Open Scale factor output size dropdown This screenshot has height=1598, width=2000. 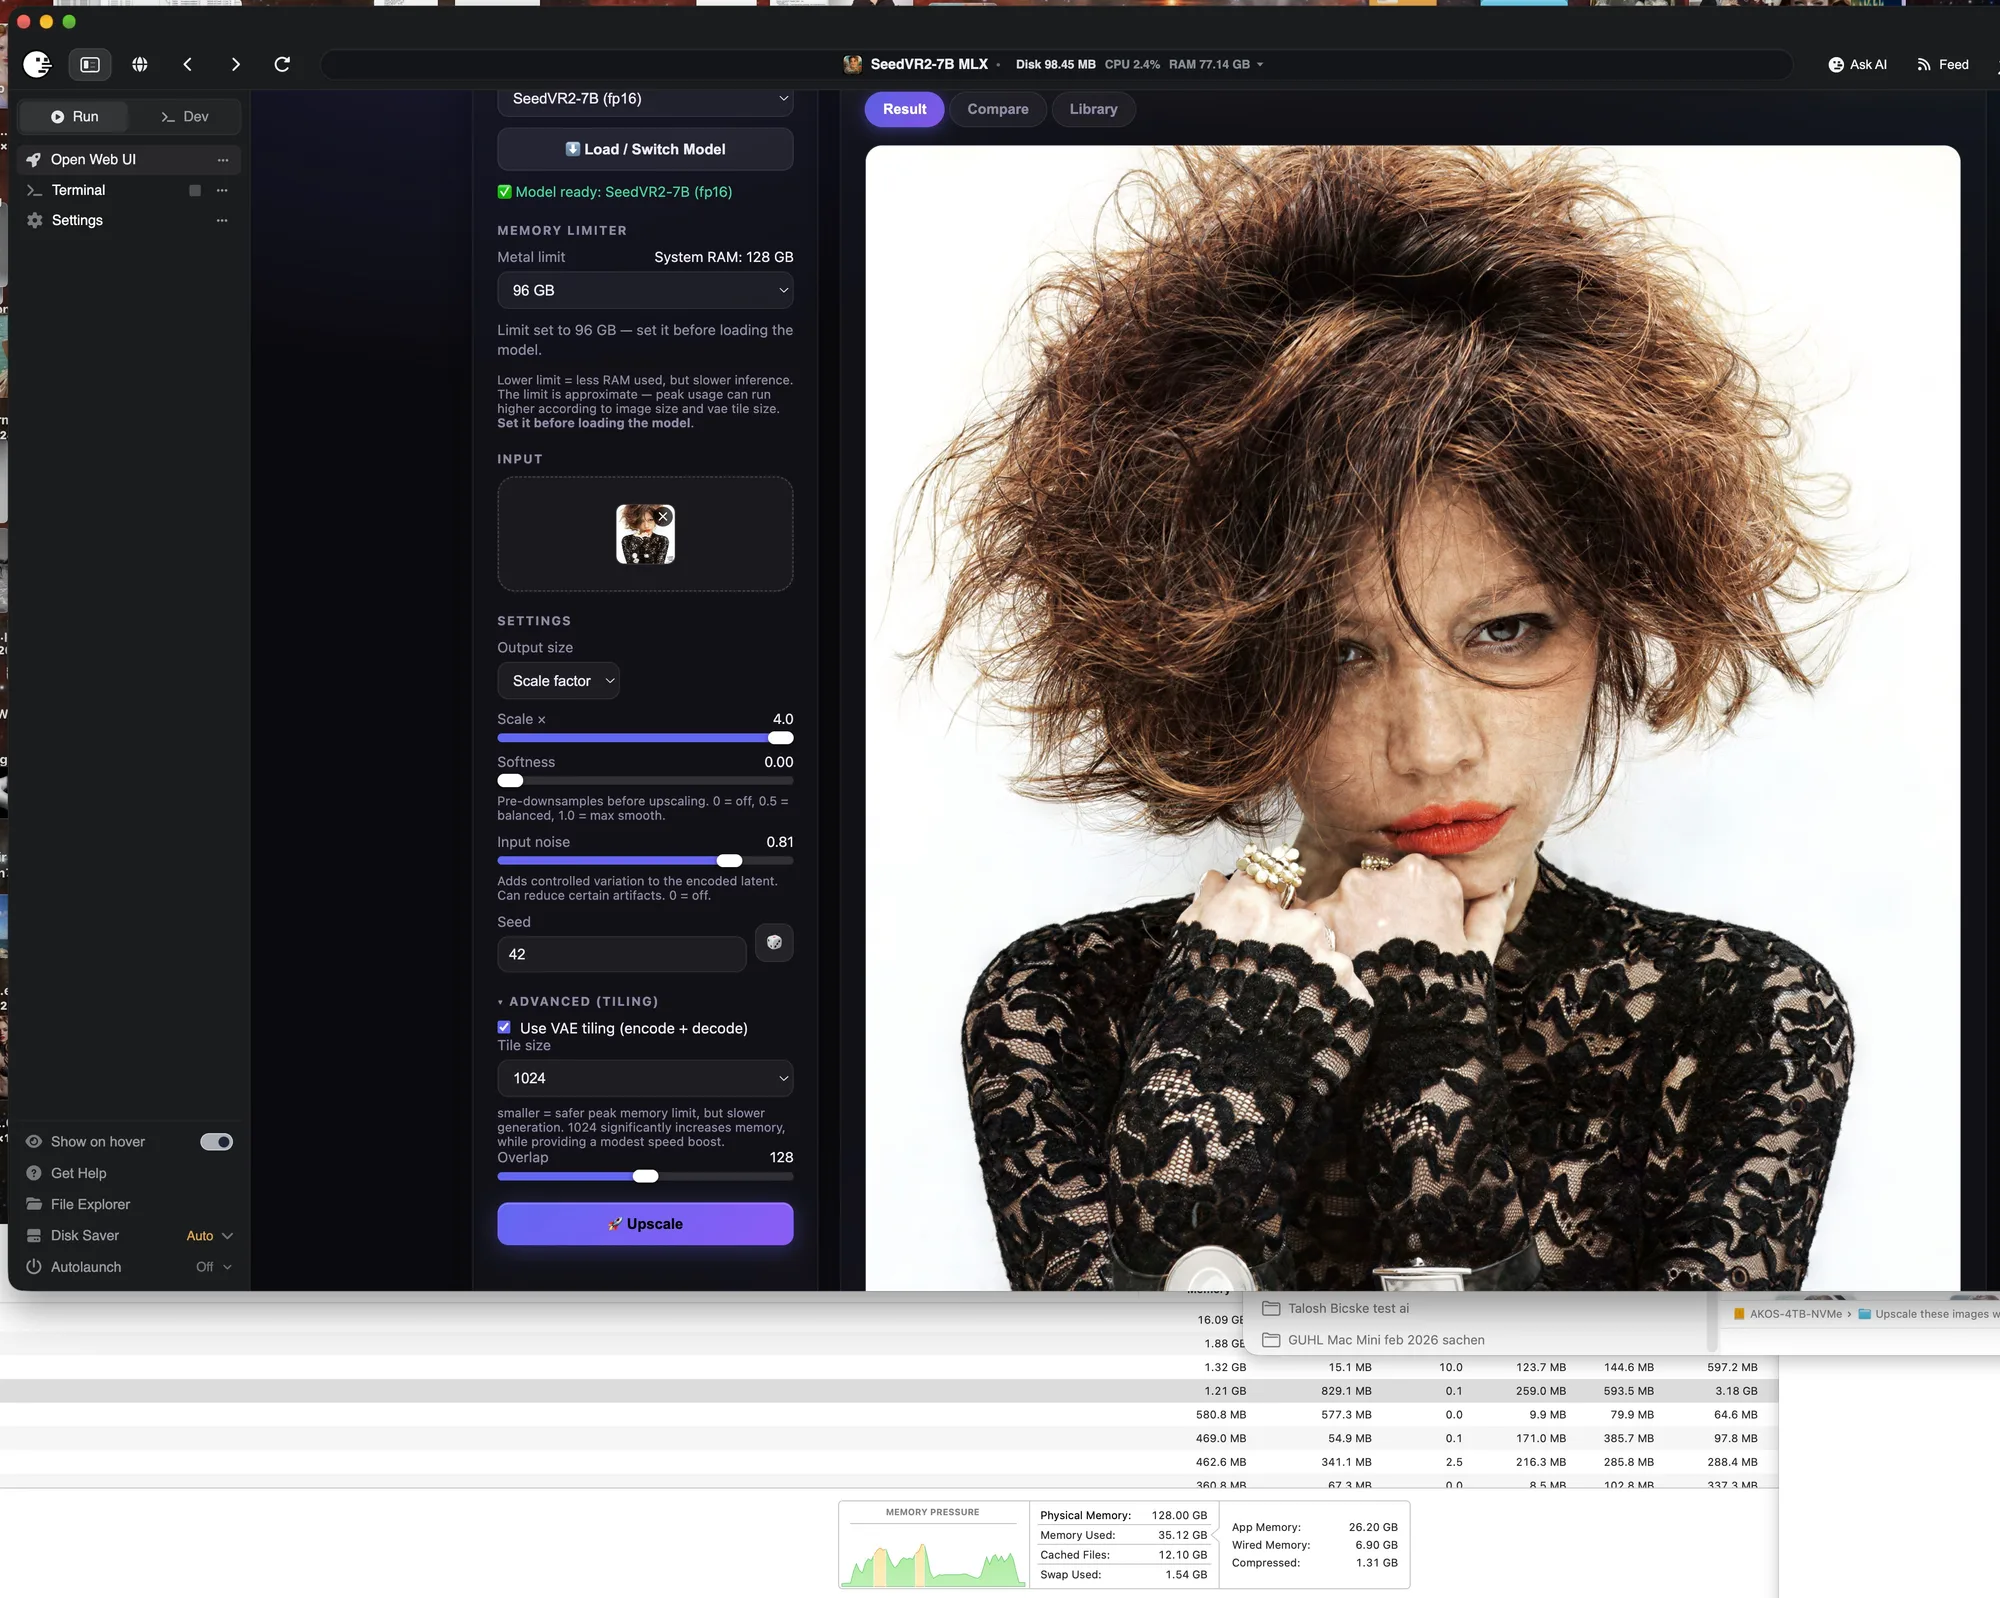pos(558,681)
